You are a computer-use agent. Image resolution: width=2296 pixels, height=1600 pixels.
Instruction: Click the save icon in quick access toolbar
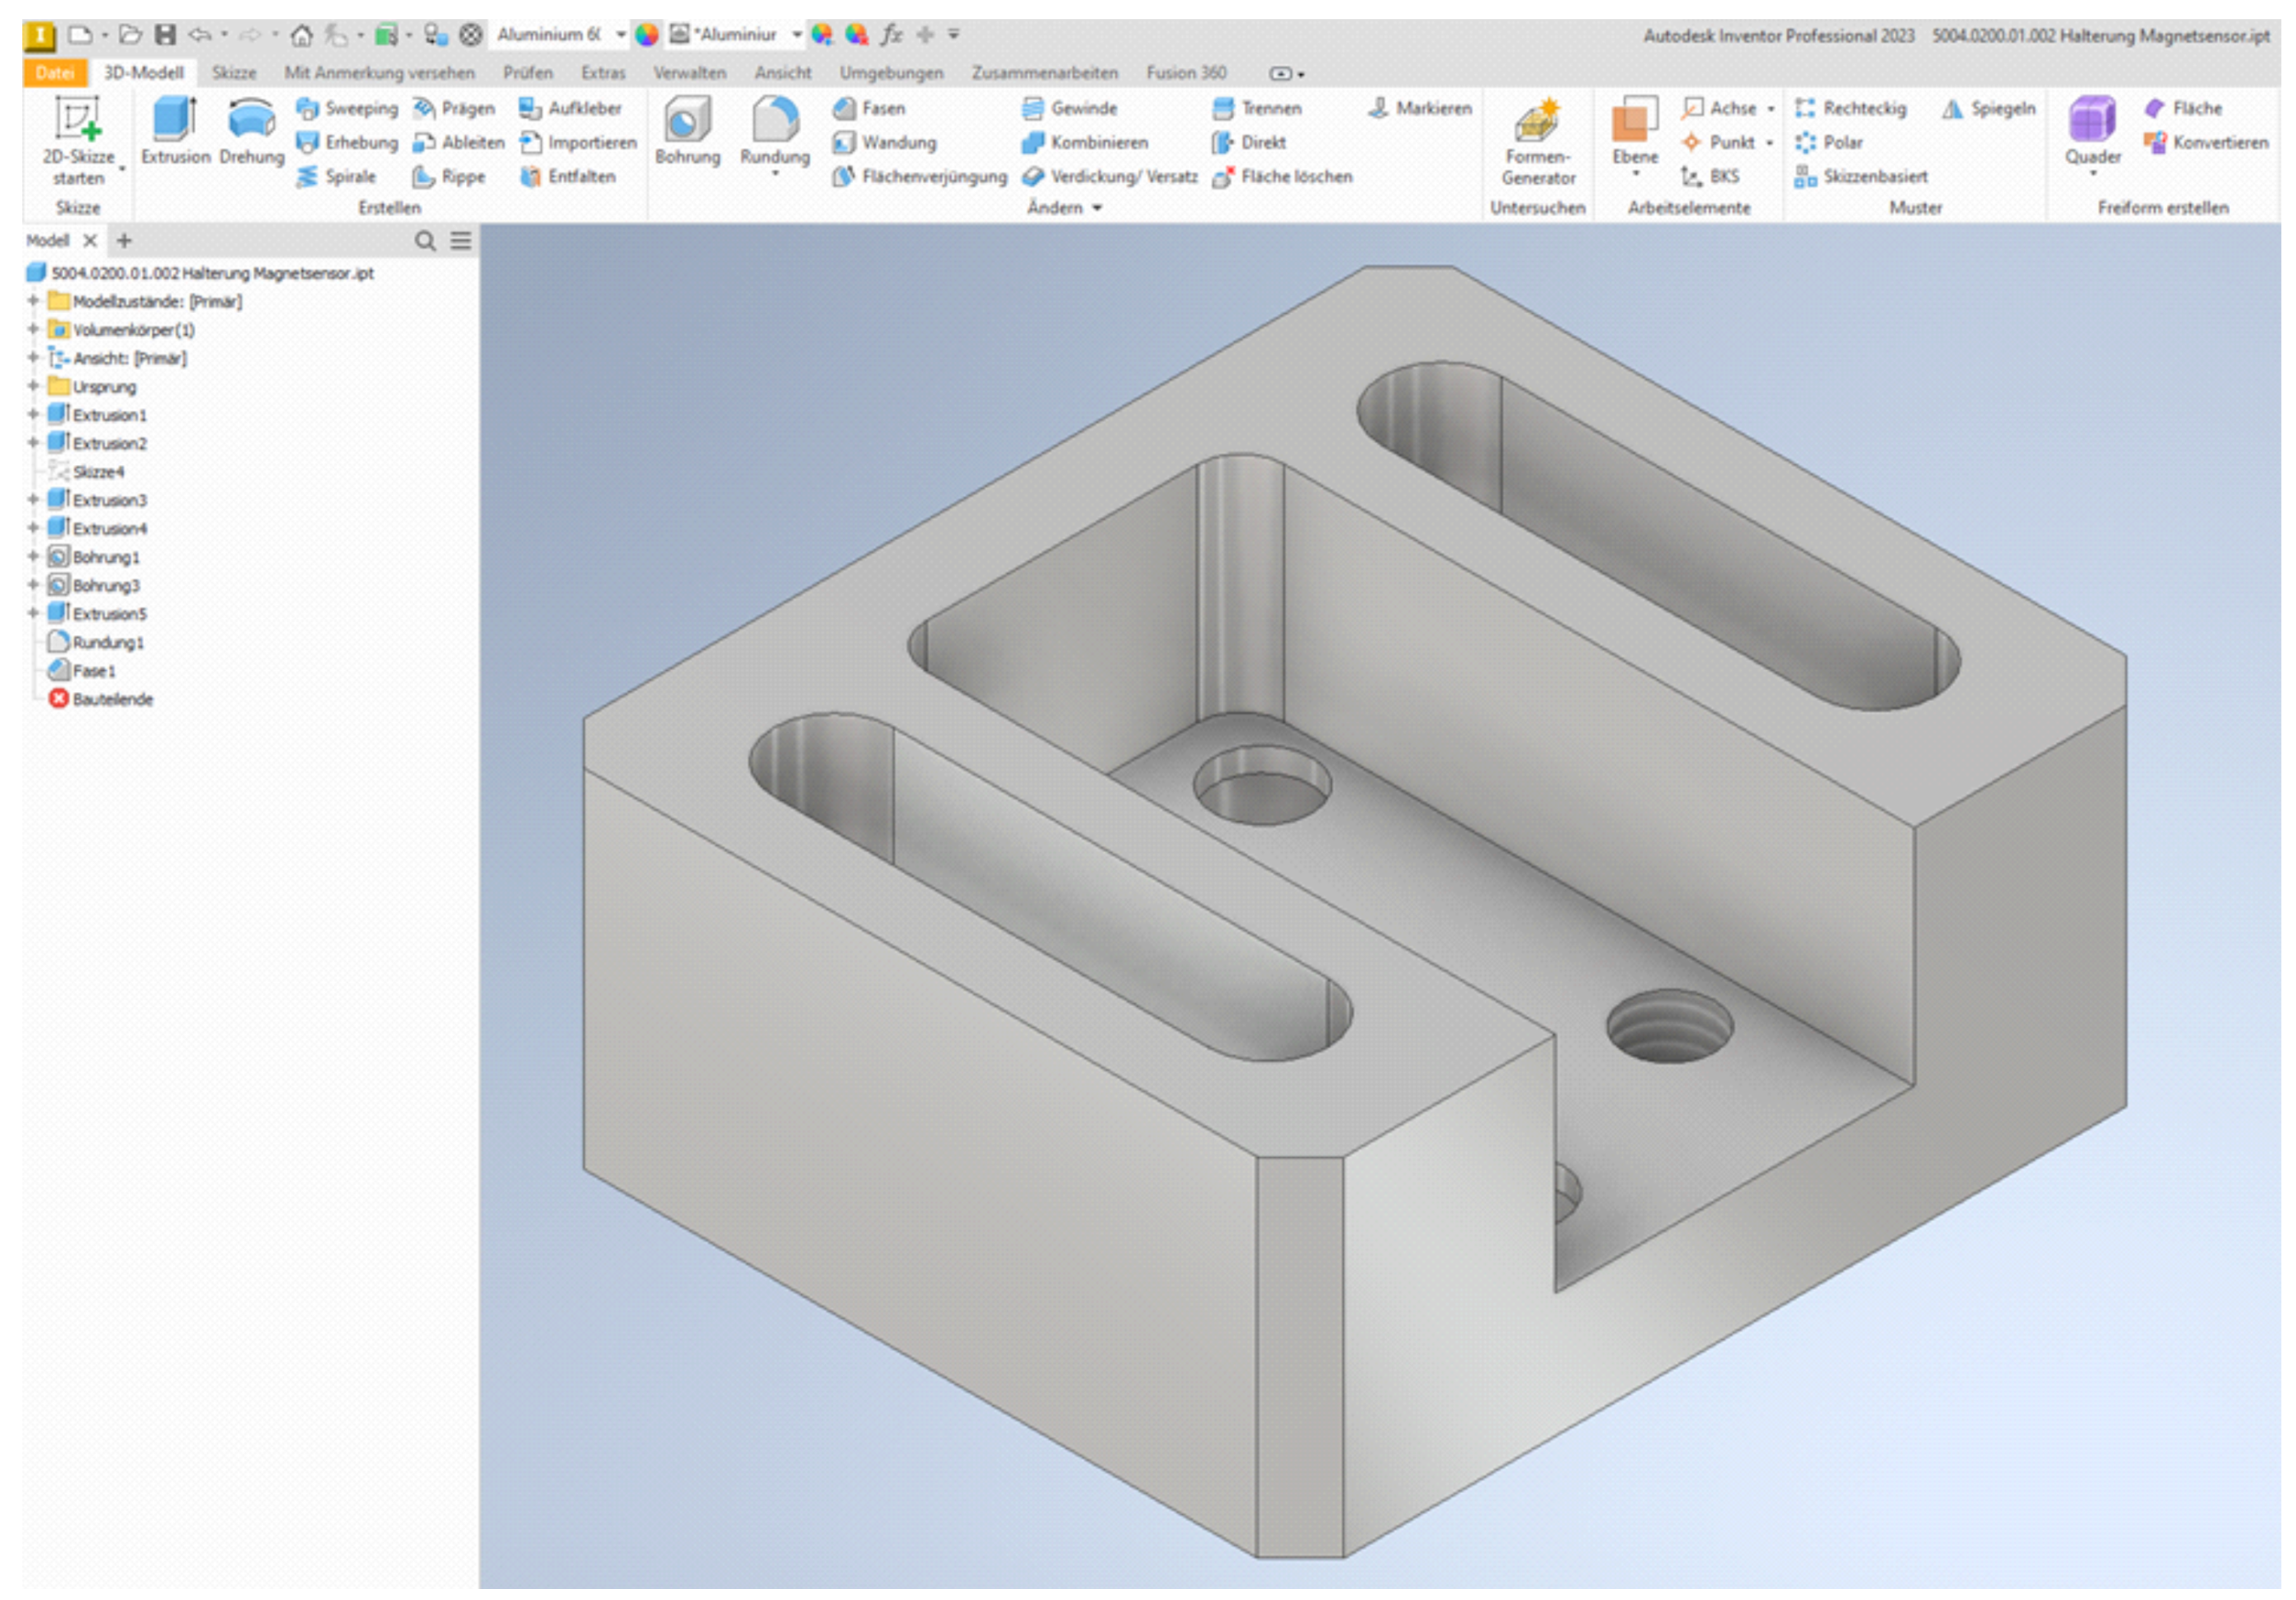165,35
